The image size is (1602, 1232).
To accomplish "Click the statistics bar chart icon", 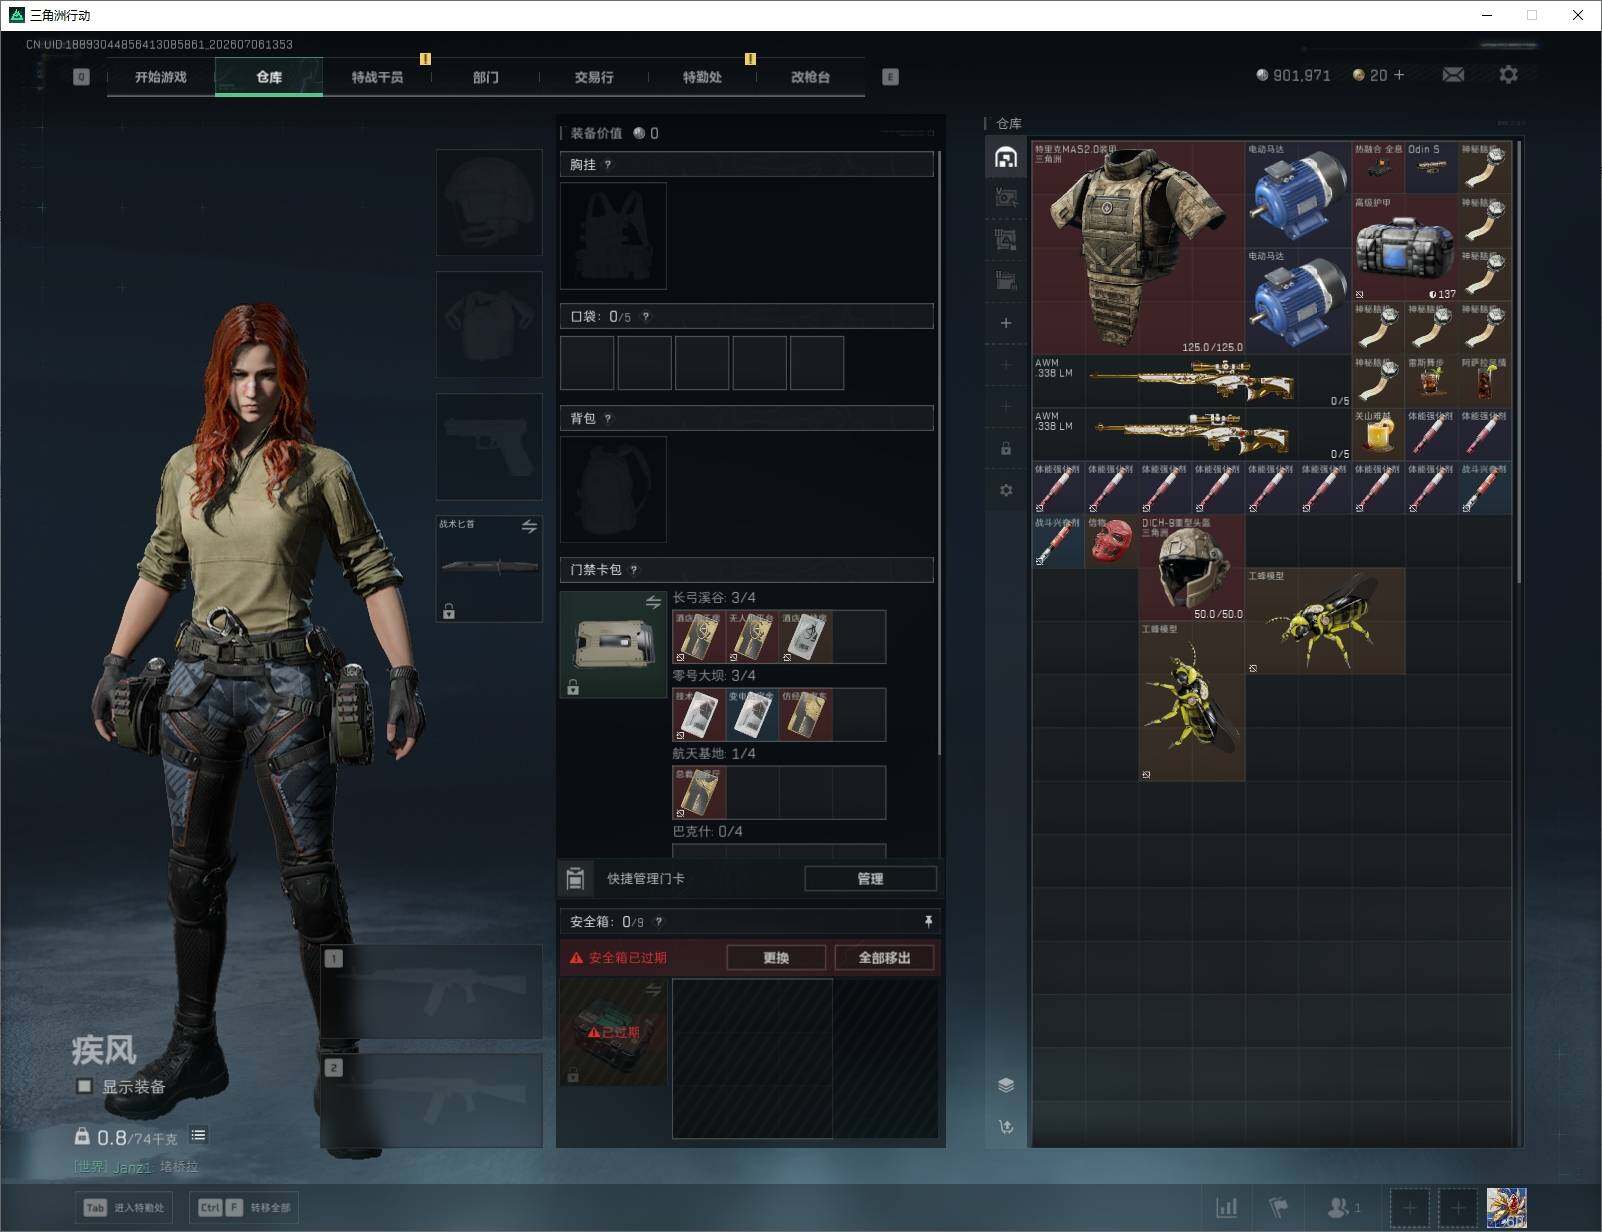I will click(1226, 1208).
